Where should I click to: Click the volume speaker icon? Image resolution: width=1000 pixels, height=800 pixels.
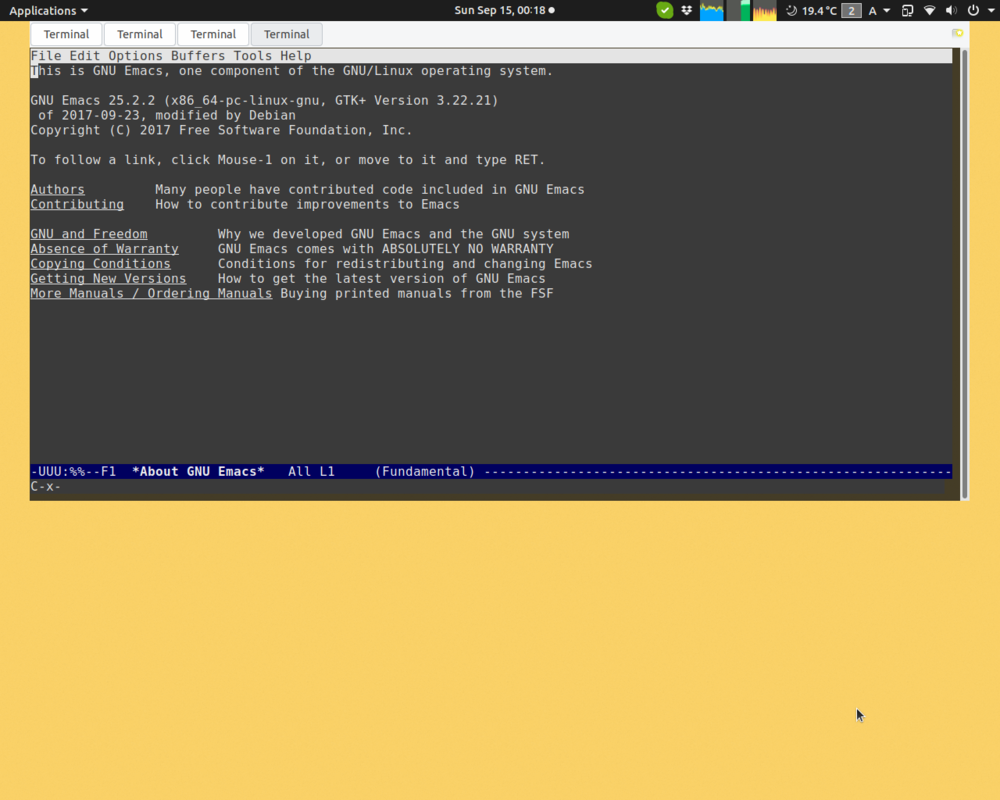pyautogui.click(x=951, y=10)
